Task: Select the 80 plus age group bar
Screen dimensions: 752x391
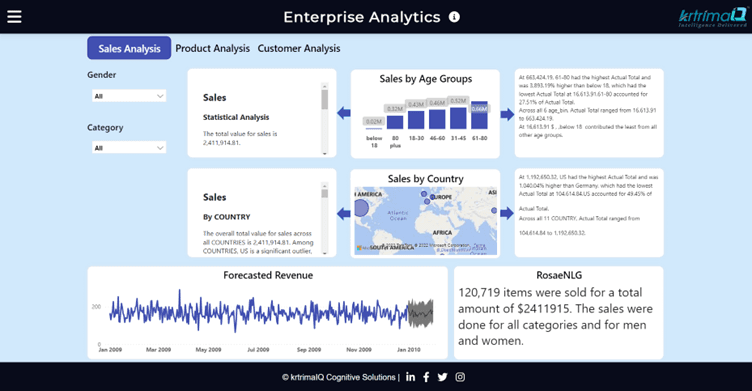Action: (395, 122)
